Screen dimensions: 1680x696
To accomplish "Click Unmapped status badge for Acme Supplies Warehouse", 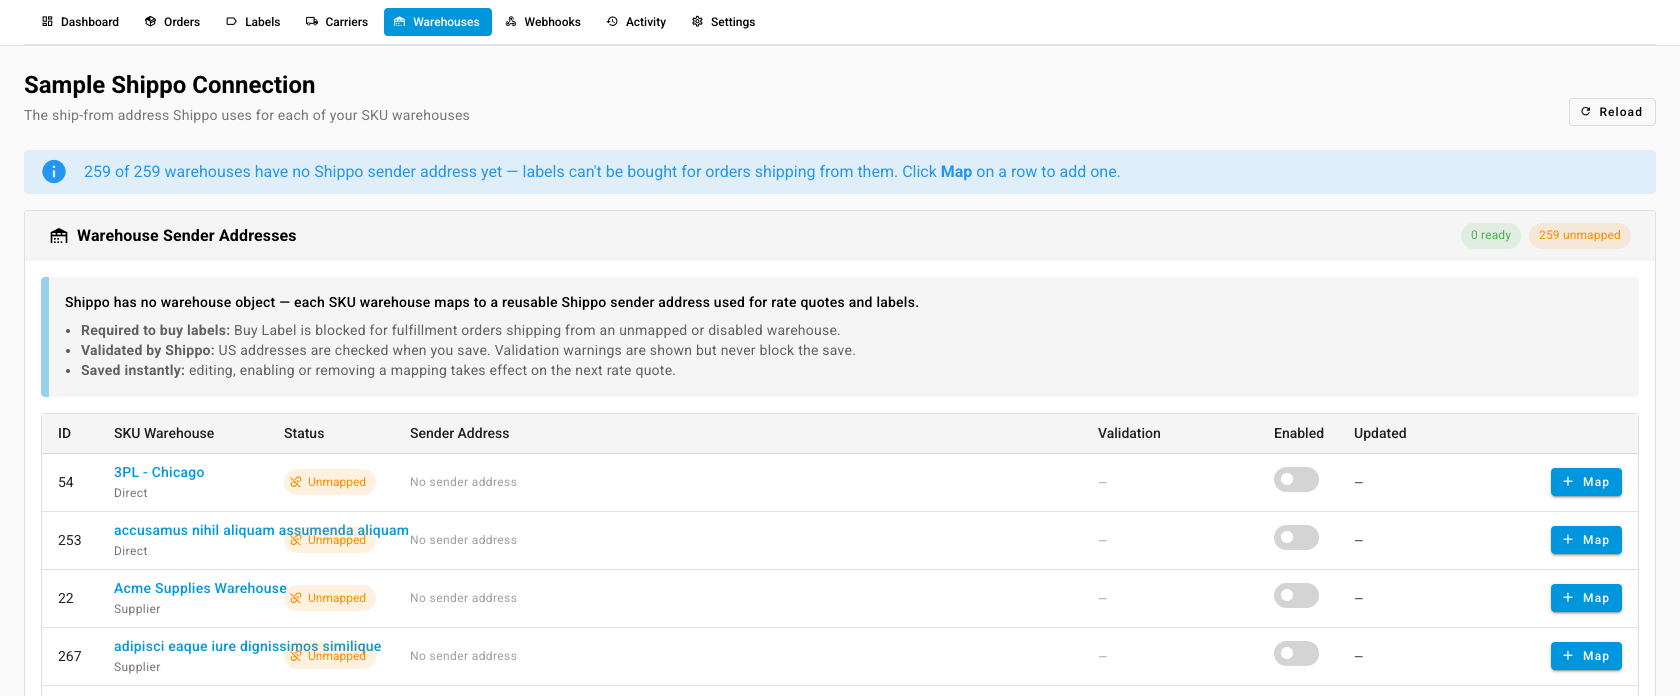I will point(329,598).
